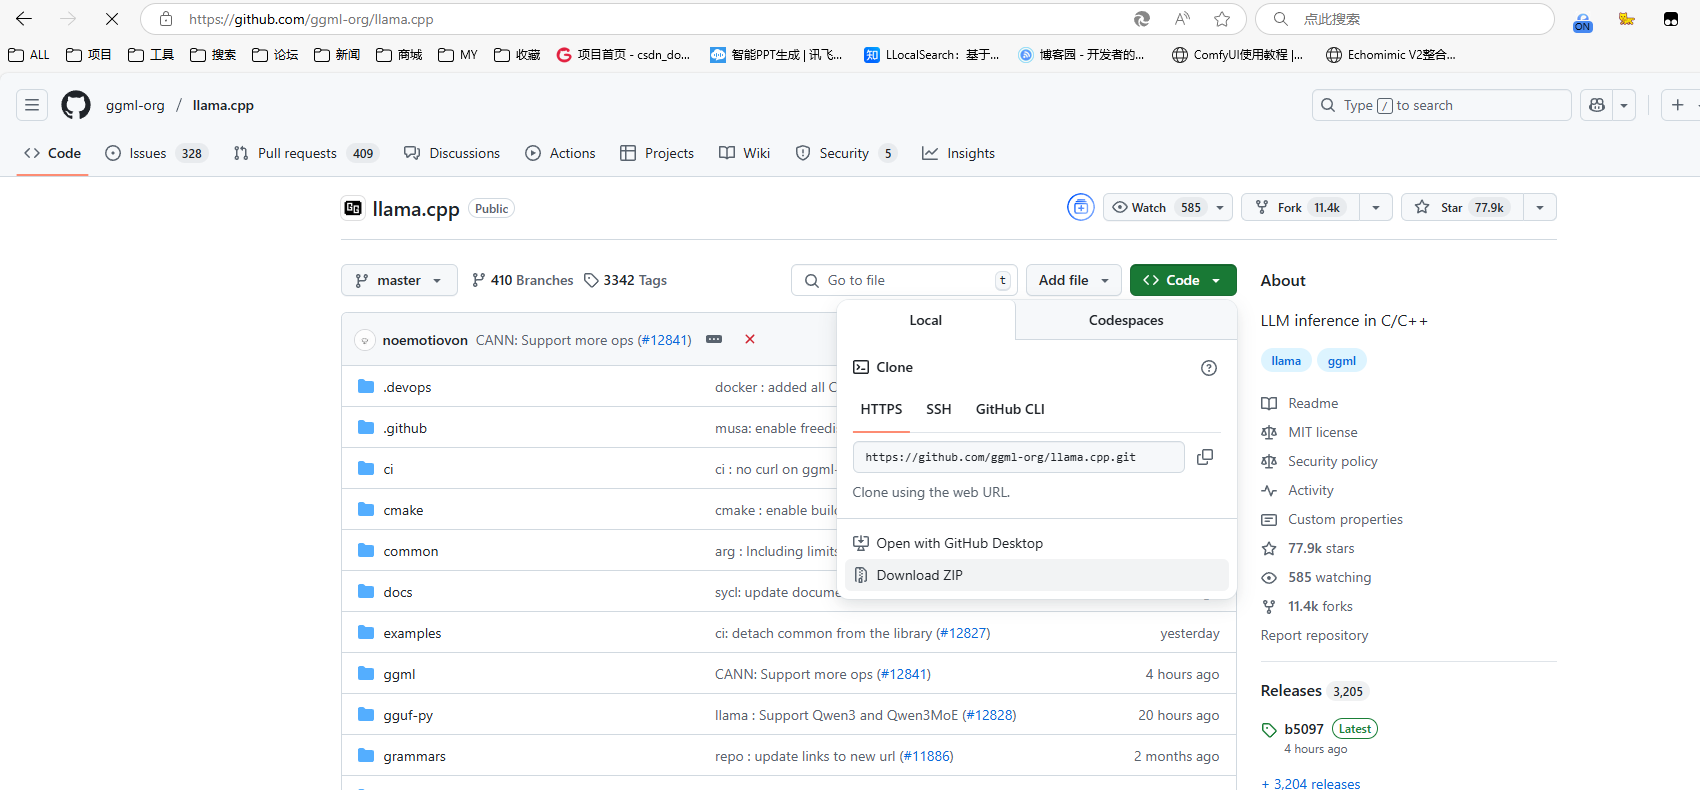The image size is (1700, 790).
Task: Select the SSH clone option
Action: pyautogui.click(x=938, y=409)
